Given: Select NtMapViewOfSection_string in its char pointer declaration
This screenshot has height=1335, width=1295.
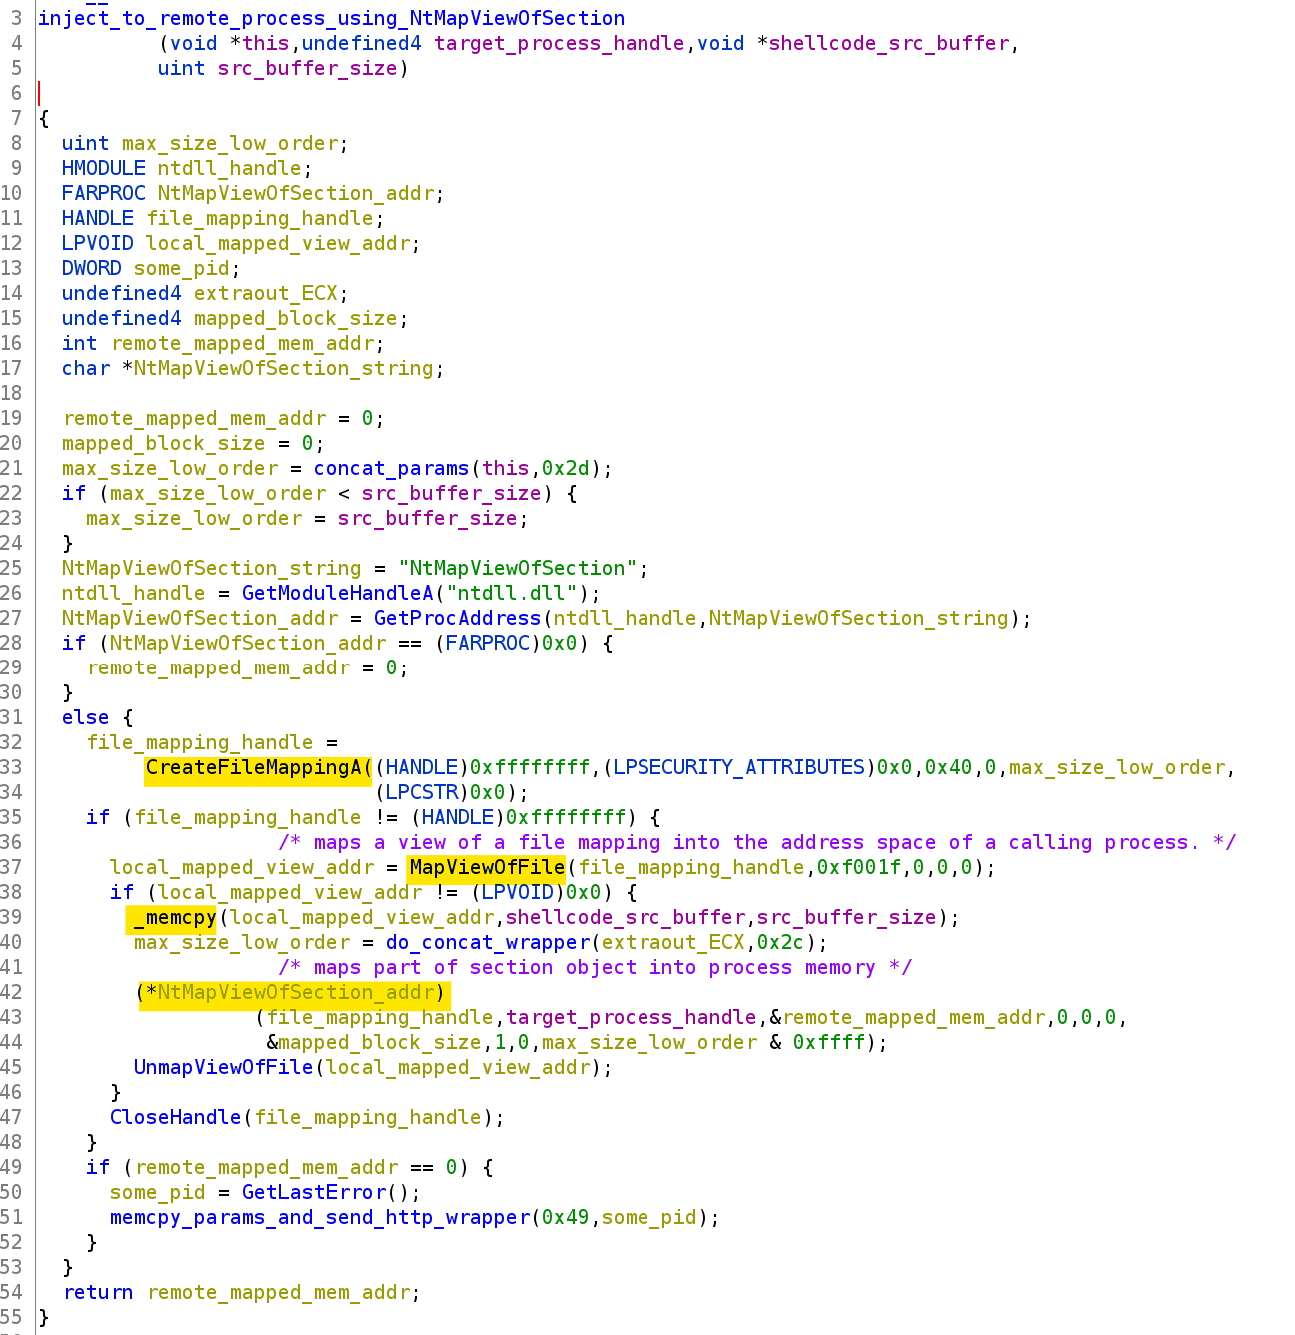Looking at the screenshot, I should [283, 368].
